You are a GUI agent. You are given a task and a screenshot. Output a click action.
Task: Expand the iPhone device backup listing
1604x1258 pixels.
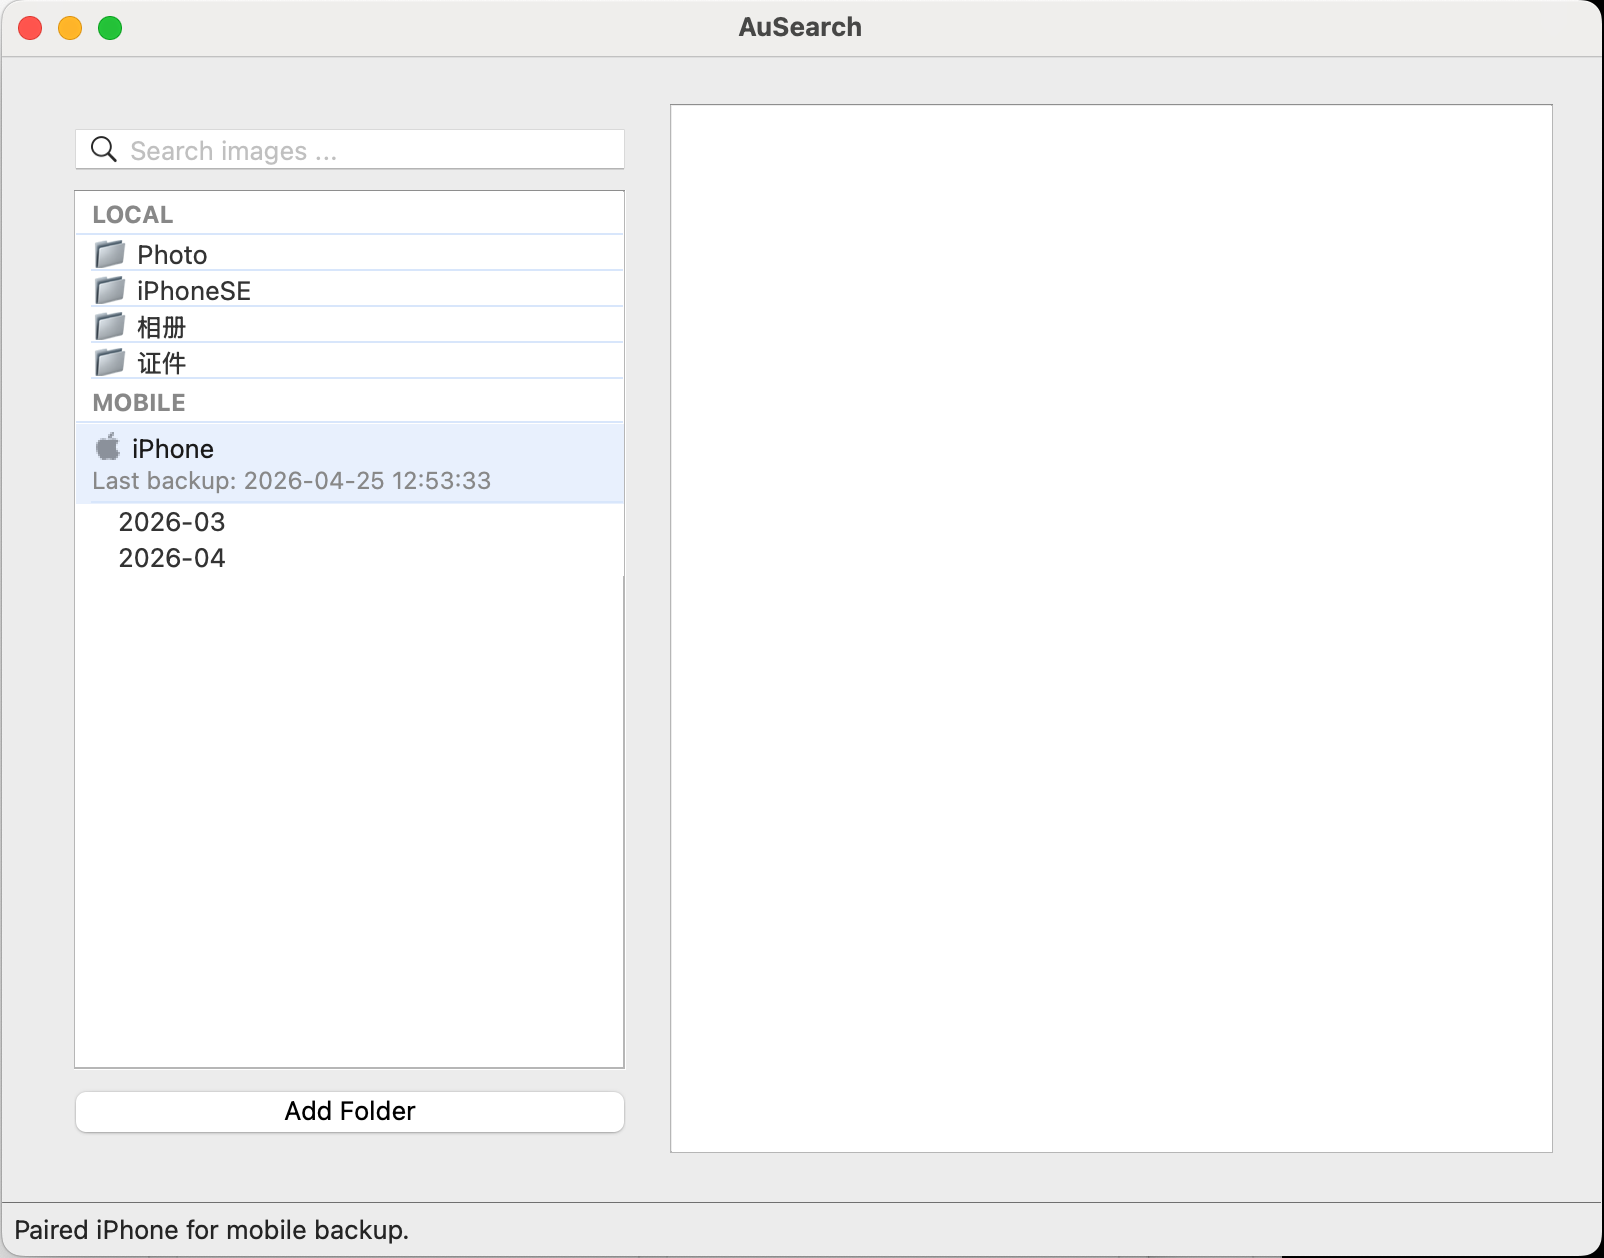point(172,449)
